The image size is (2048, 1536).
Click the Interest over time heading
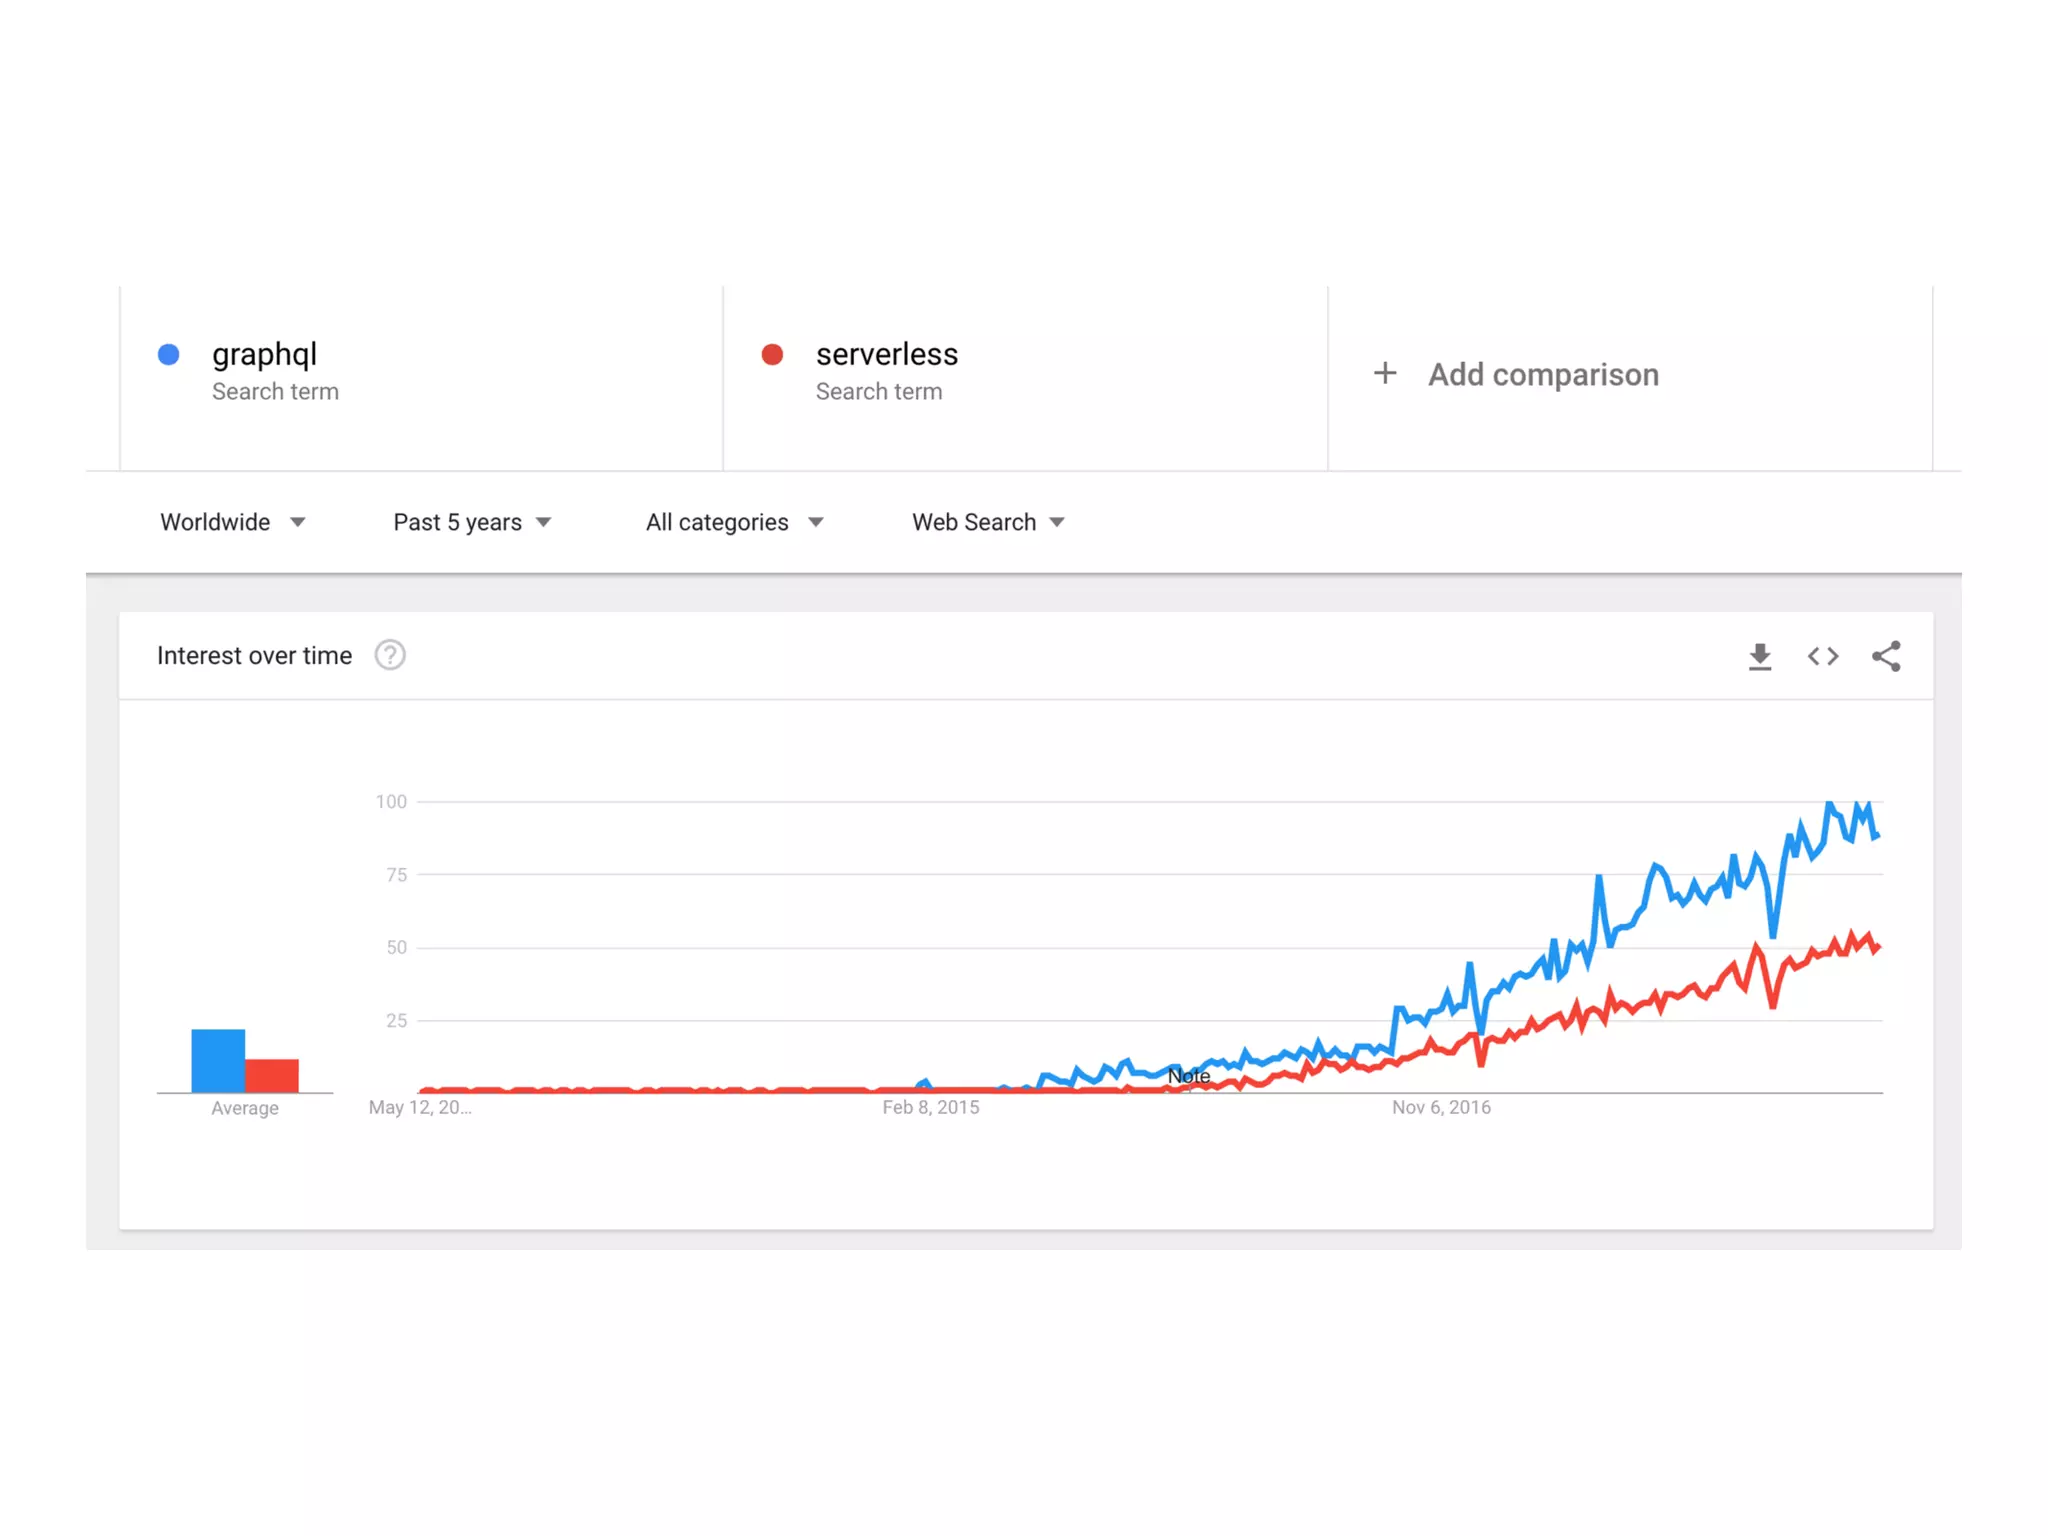[254, 655]
